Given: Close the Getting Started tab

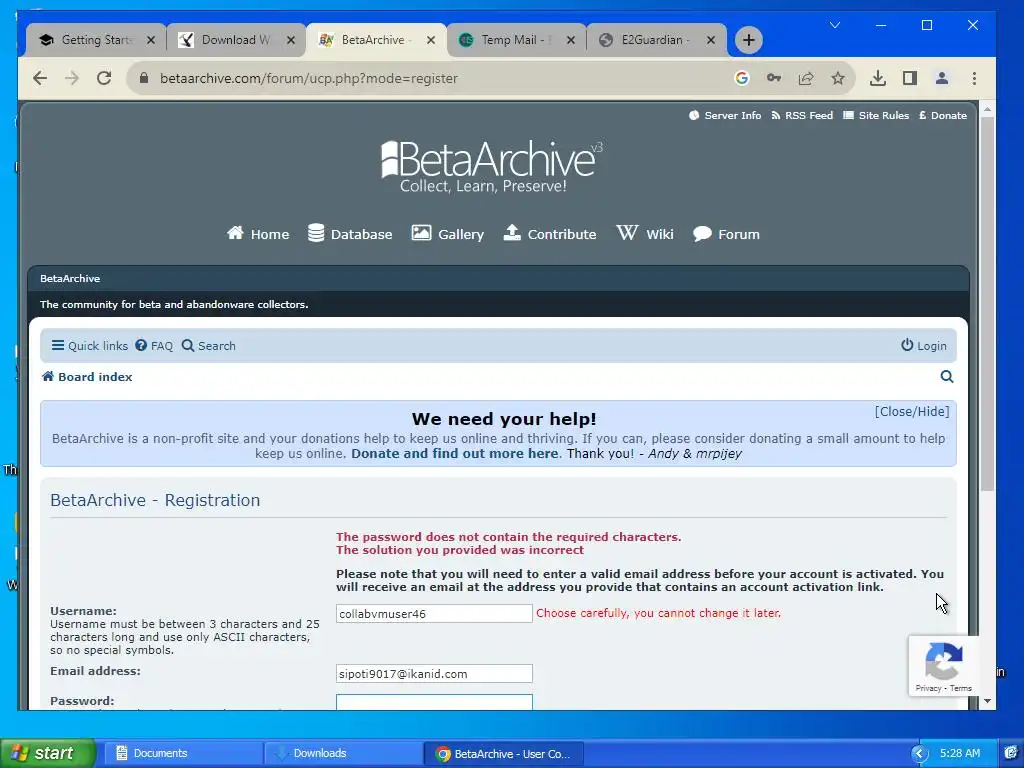Looking at the screenshot, I should (151, 40).
